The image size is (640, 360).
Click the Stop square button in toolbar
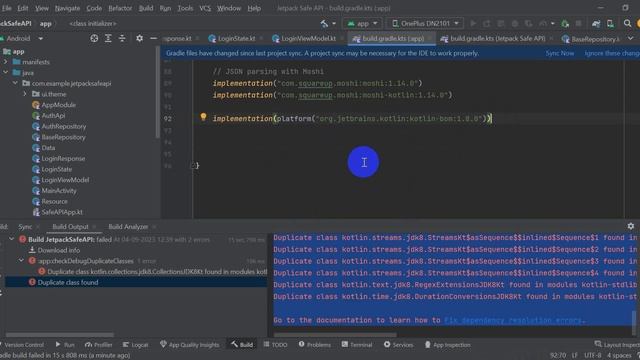578,24
